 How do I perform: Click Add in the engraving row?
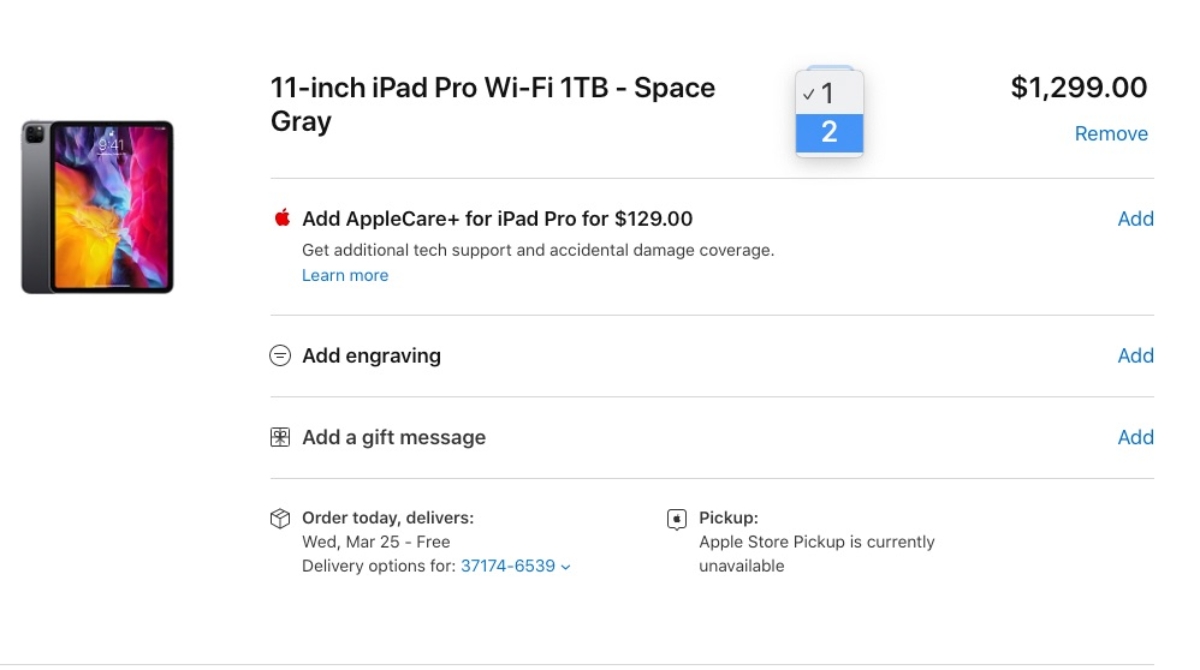coord(1135,356)
